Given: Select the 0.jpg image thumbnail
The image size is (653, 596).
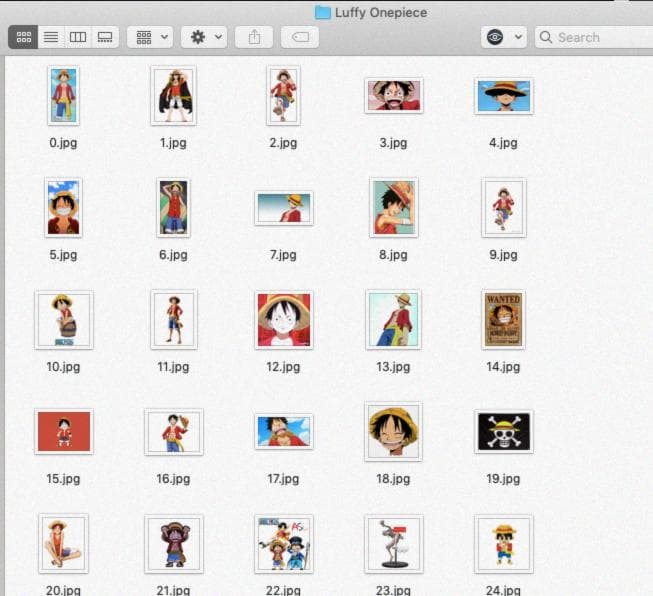Looking at the screenshot, I should [63, 96].
